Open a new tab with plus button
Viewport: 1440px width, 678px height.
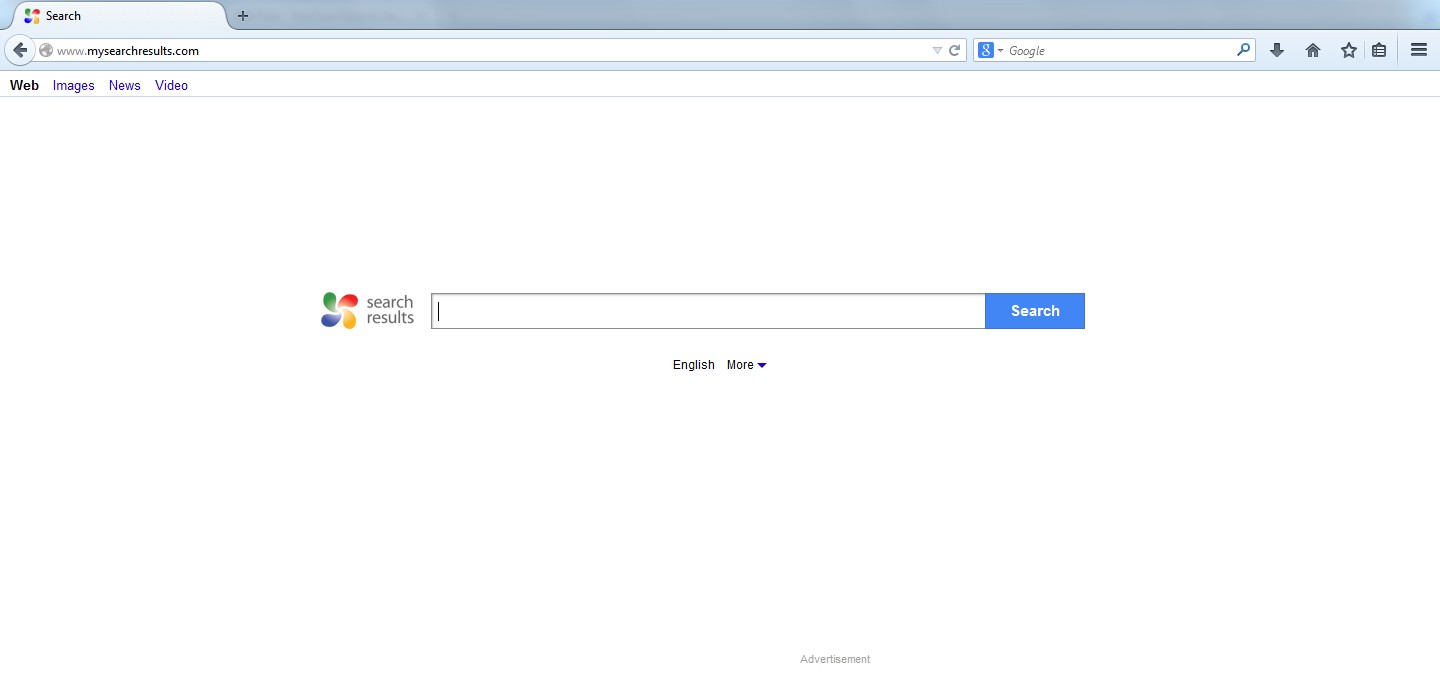point(242,16)
